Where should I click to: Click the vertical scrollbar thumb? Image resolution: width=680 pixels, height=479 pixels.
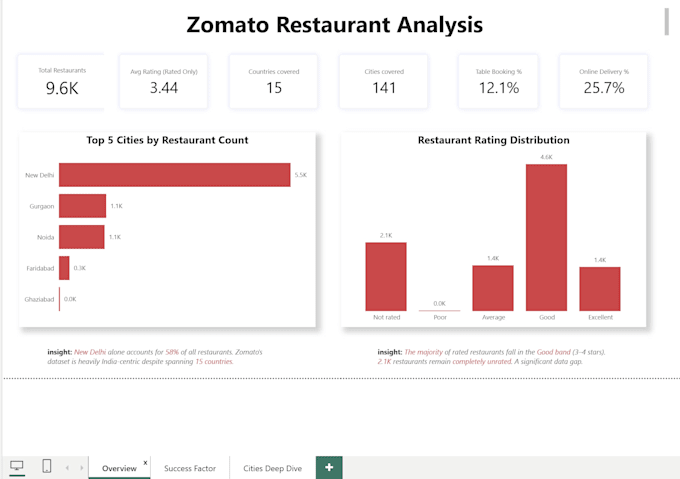pyautogui.click(x=667, y=21)
